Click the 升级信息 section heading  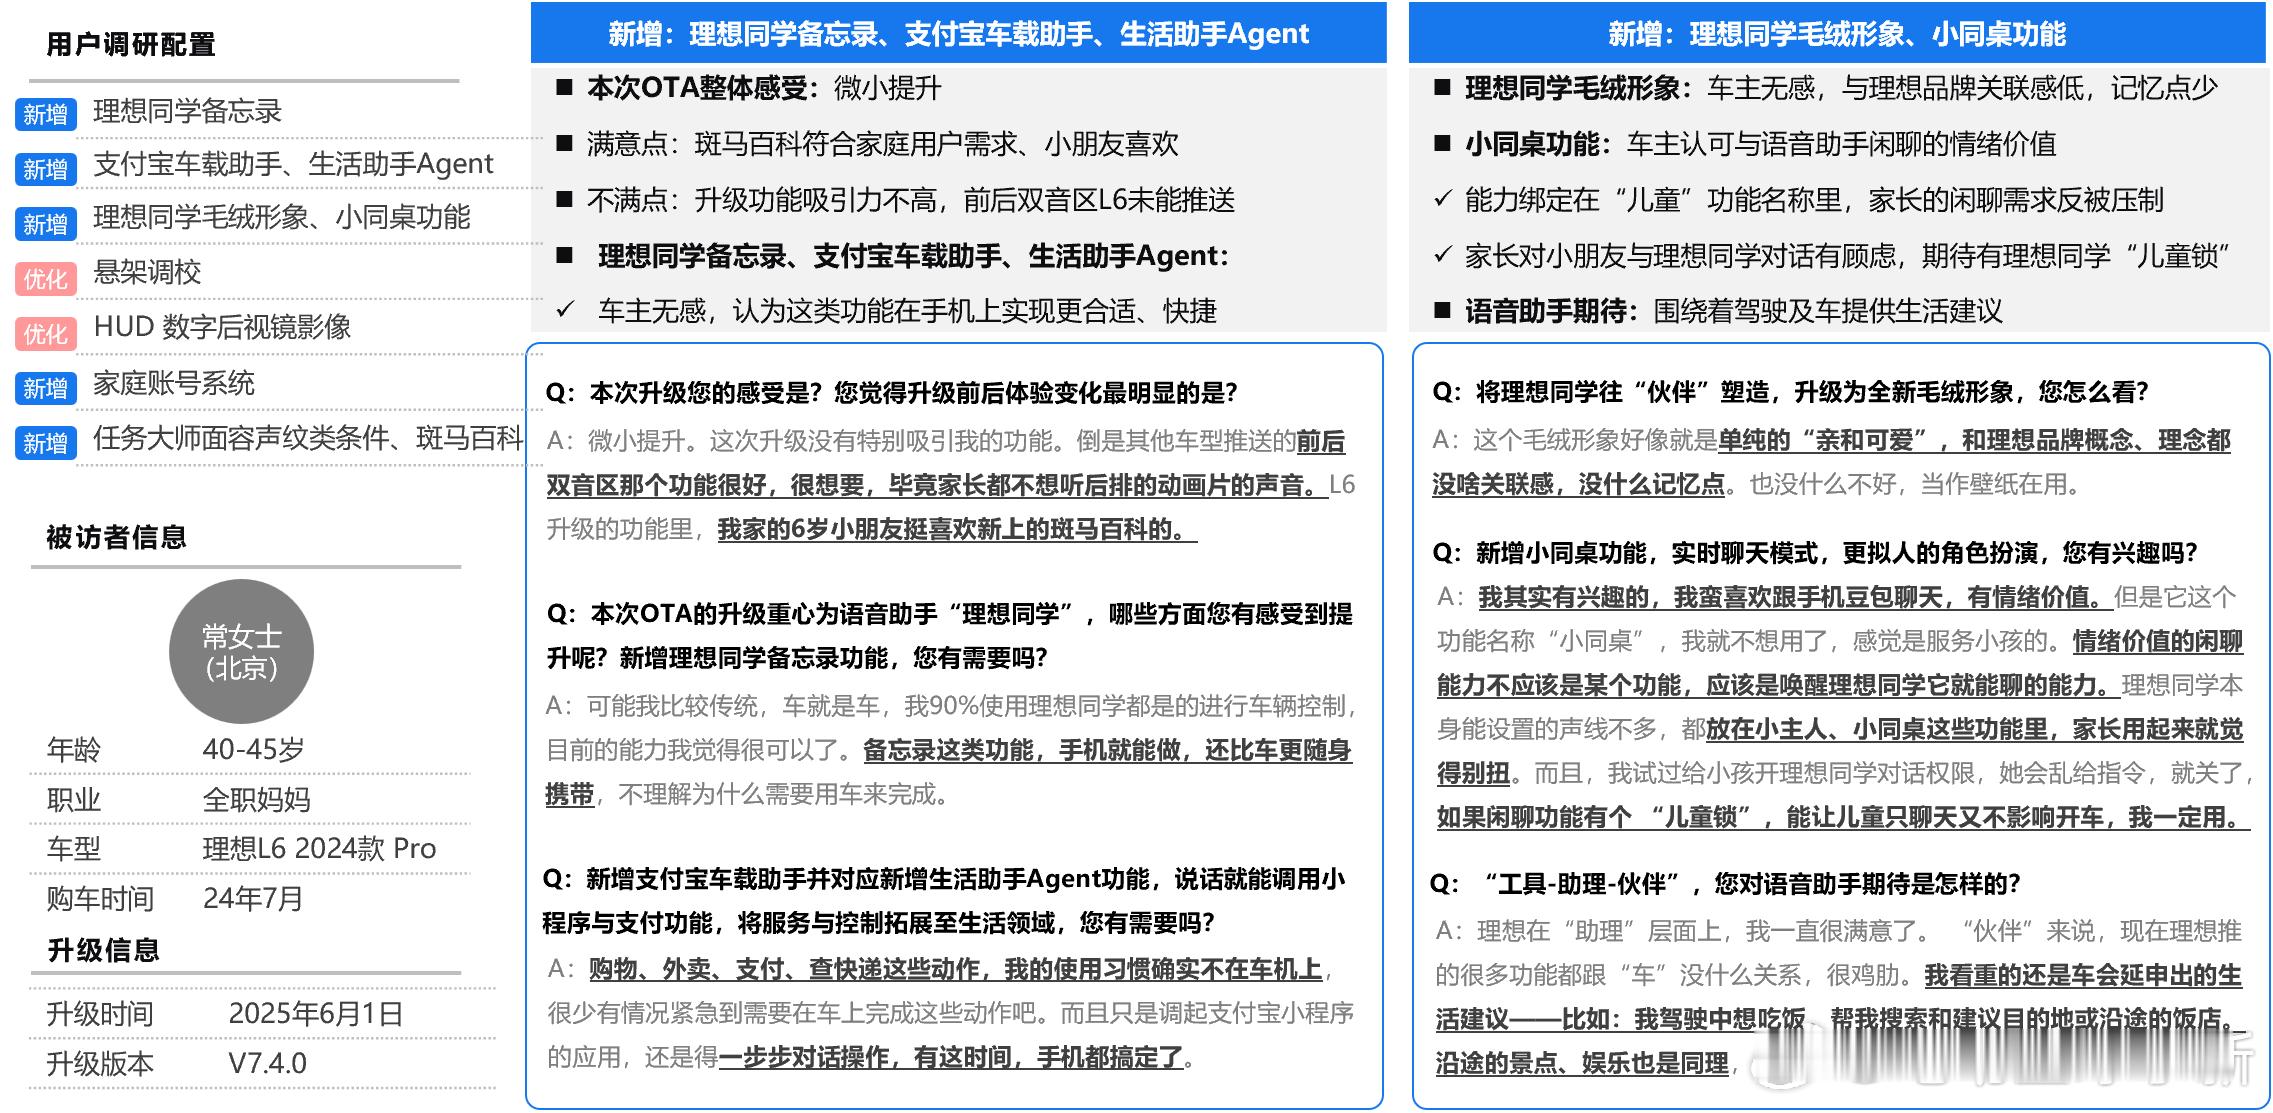104,950
